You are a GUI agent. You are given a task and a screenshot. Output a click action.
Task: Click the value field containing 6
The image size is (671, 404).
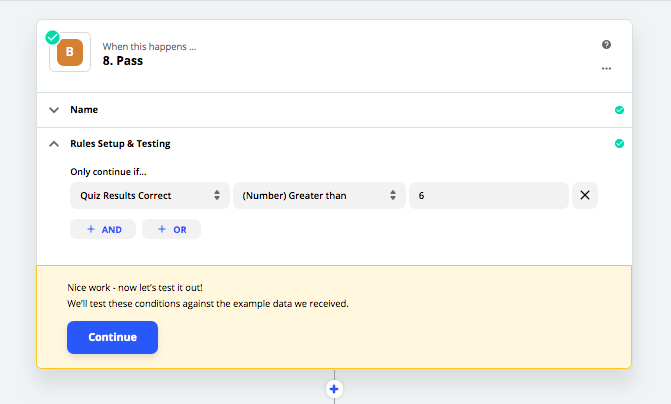pyautogui.click(x=489, y=196)
